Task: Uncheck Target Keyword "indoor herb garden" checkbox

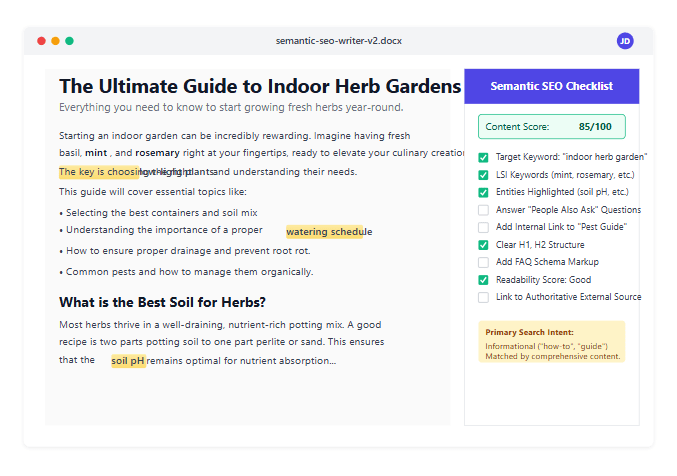Action: coord(483,157)
